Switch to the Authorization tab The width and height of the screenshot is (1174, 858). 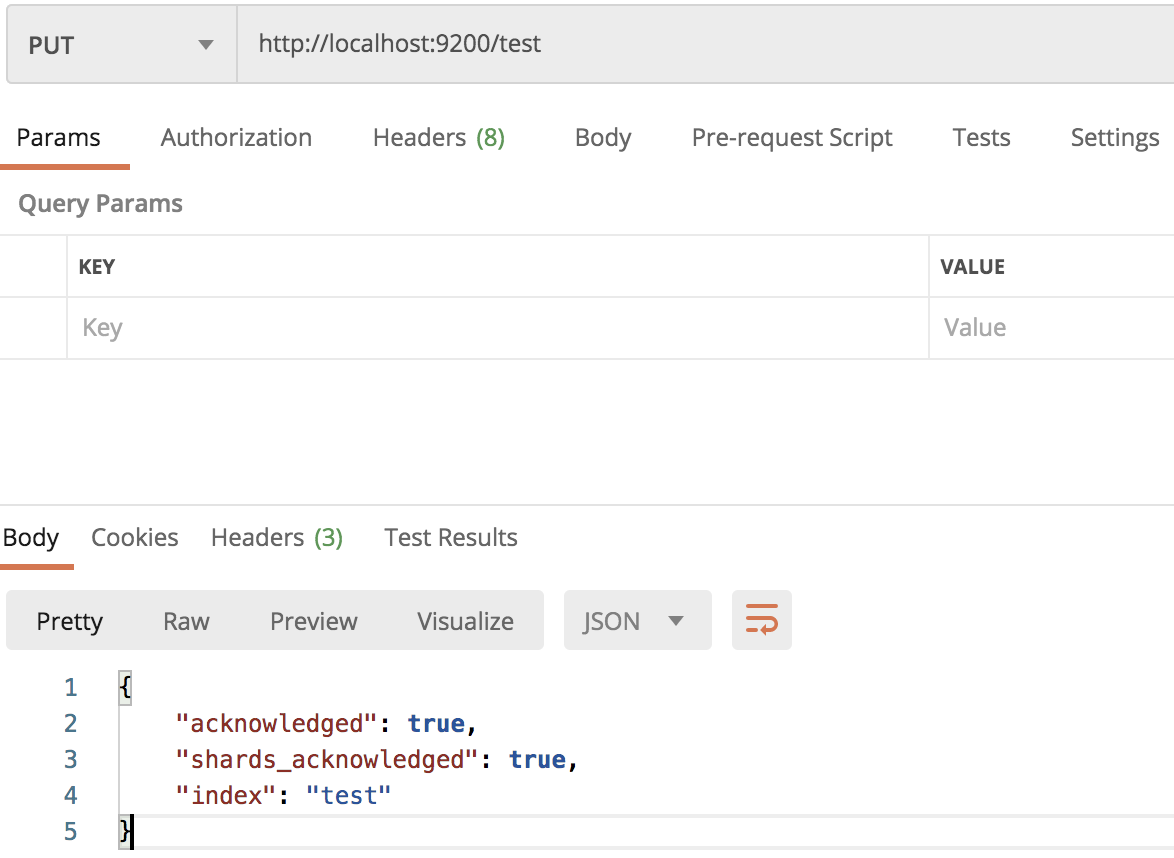coord(236,138)
